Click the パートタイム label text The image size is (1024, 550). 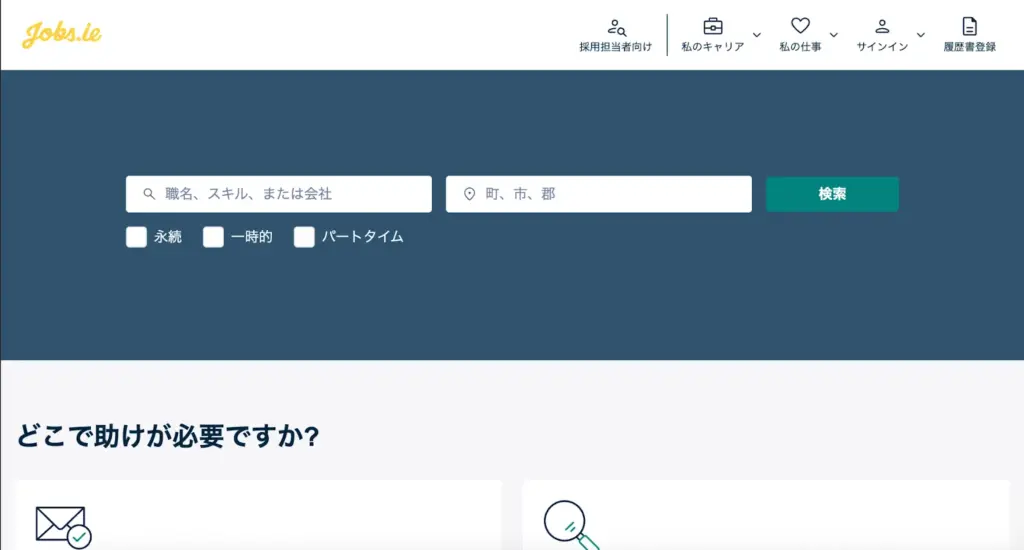point(362,237)
